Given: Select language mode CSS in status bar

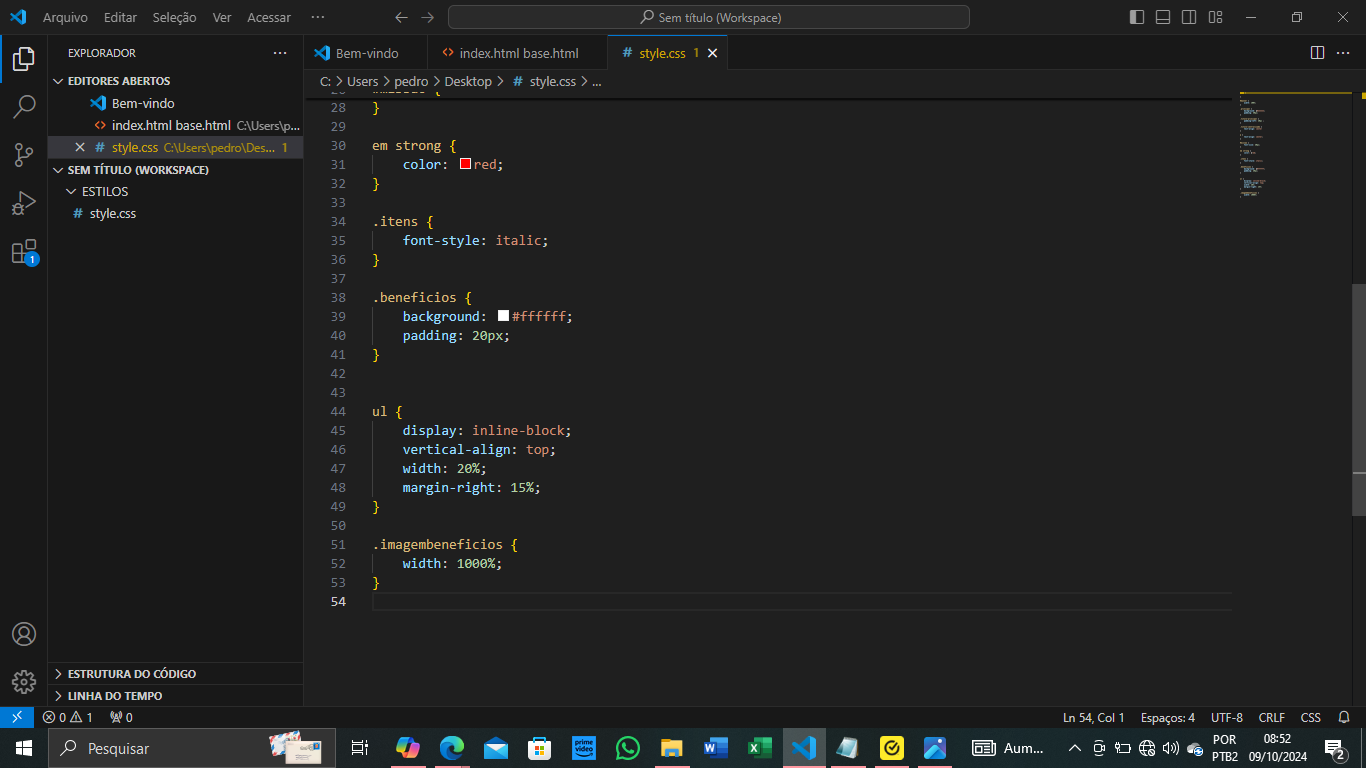Looking at the screenshot, I should click(1311, 717).
